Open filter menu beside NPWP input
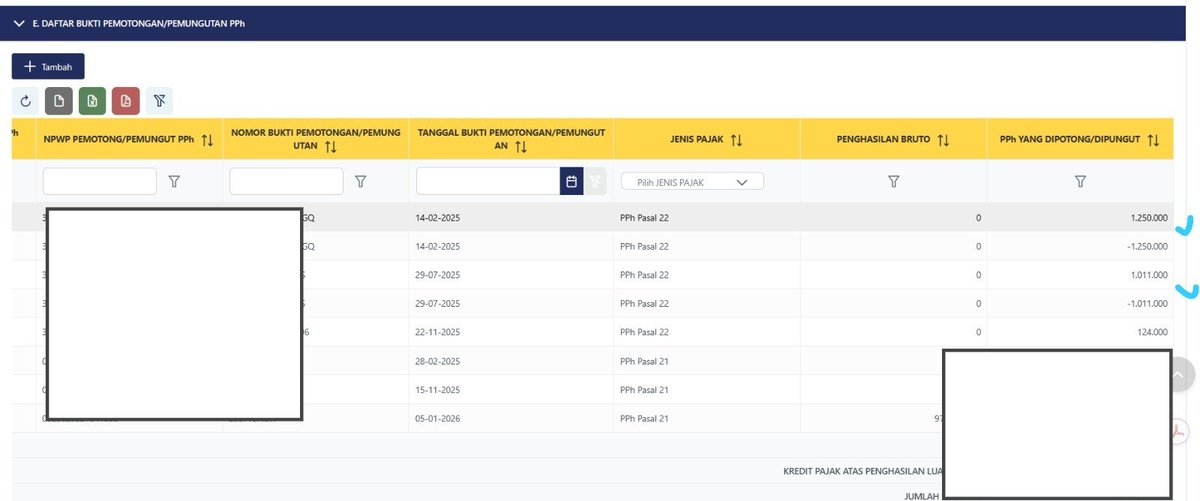Image resolution: width=1200 pixels, height=501 pixels. [x=174, y=181]
